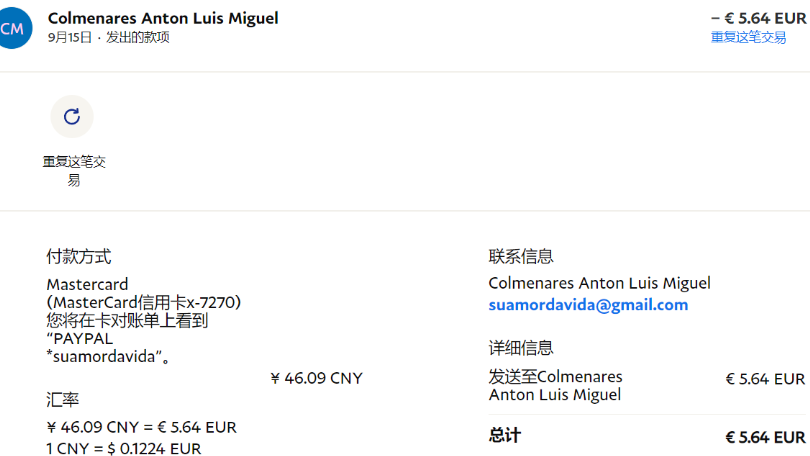Click the 1 CNY = $ 0.1224 EUR rate

click(x=124, y=449)
